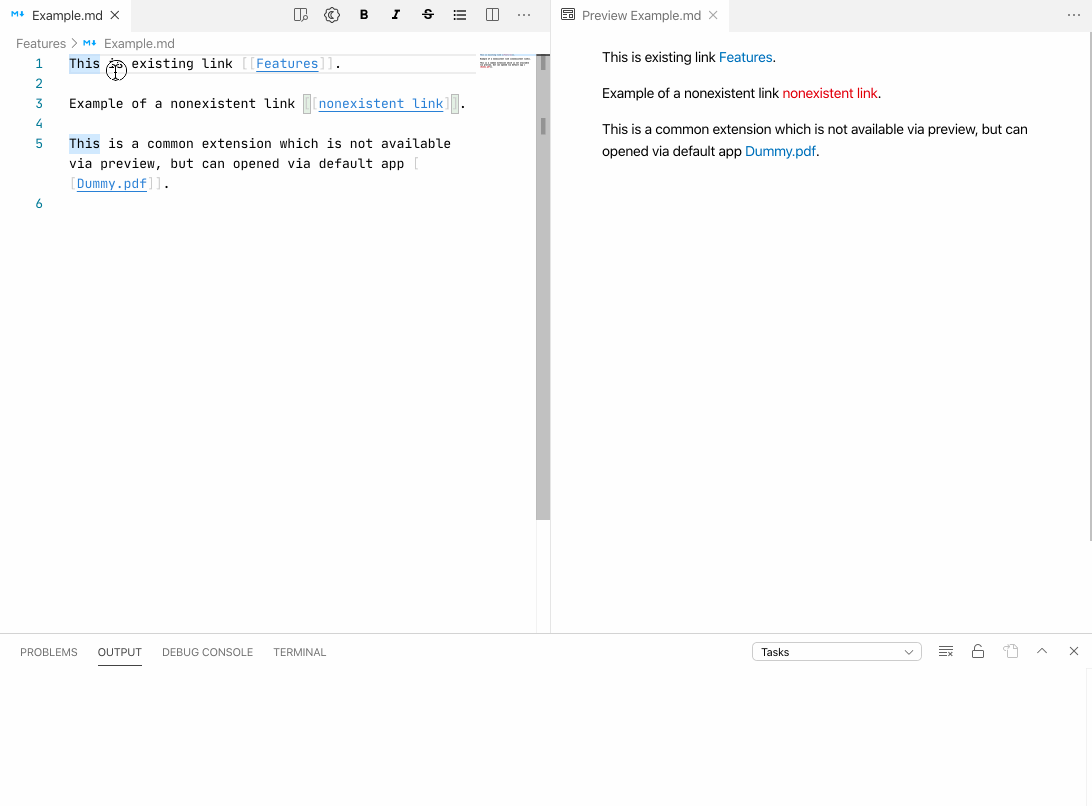Switch to the PROBLEMS tab
The image size is (1092, 806).
tap(48, 652)
